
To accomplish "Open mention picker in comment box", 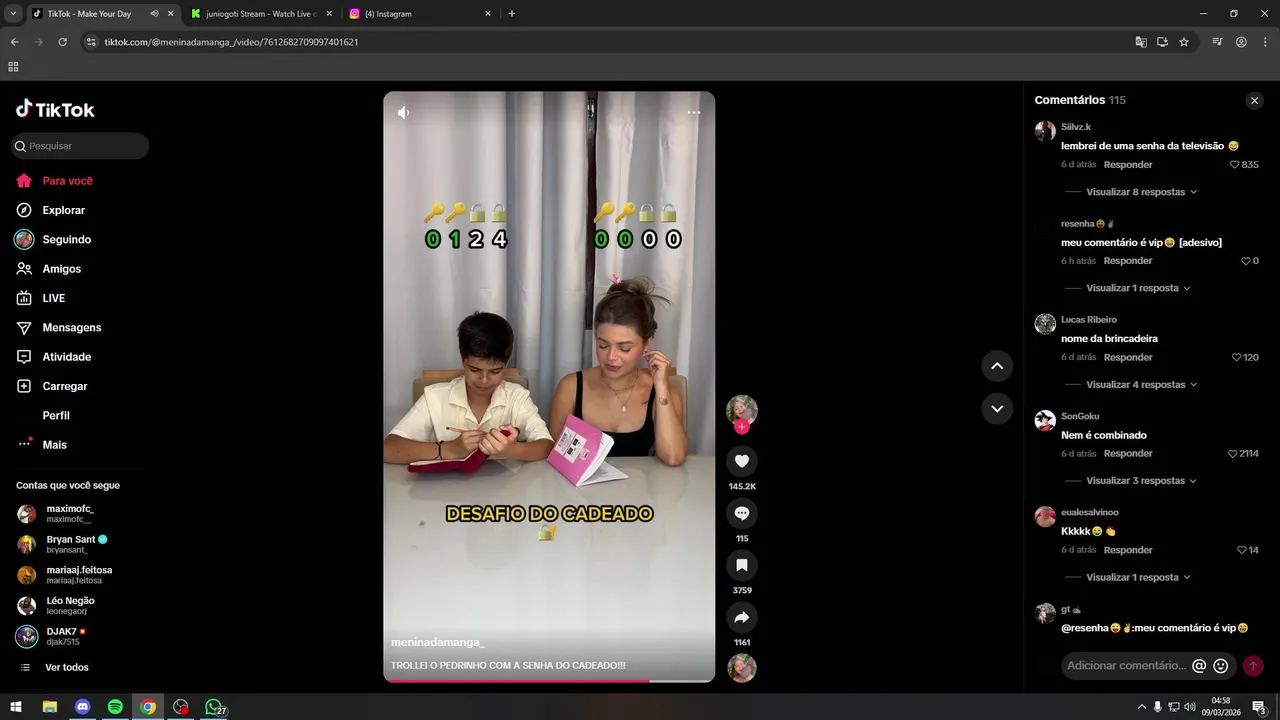I will 1199,666.
